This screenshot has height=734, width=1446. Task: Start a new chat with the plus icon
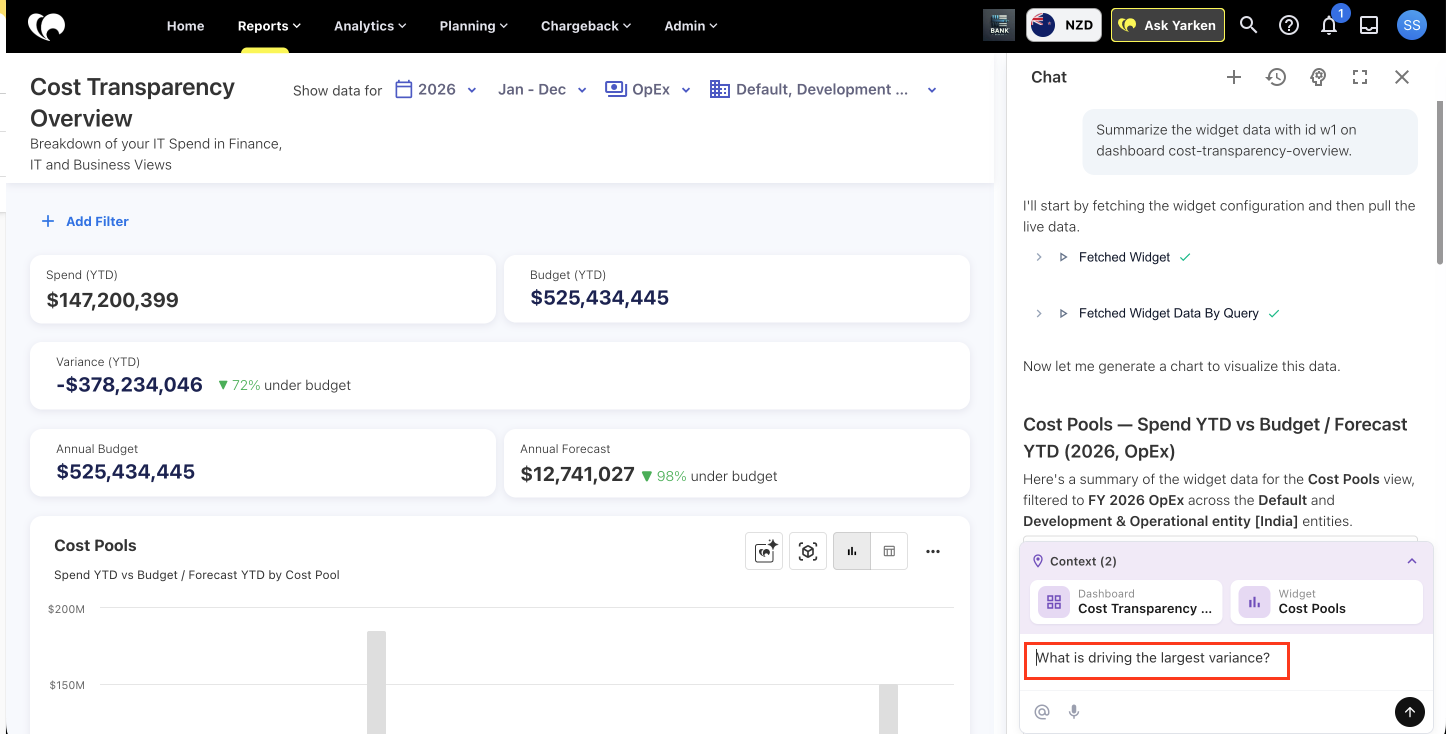coord(1234,77)
